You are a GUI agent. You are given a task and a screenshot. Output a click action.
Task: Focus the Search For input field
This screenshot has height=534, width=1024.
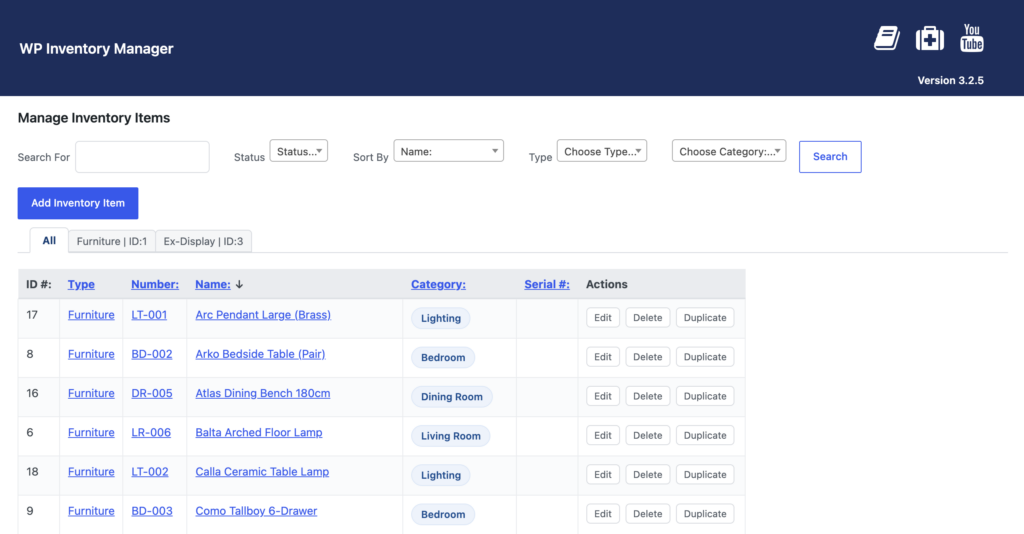[x=142, y=157]
